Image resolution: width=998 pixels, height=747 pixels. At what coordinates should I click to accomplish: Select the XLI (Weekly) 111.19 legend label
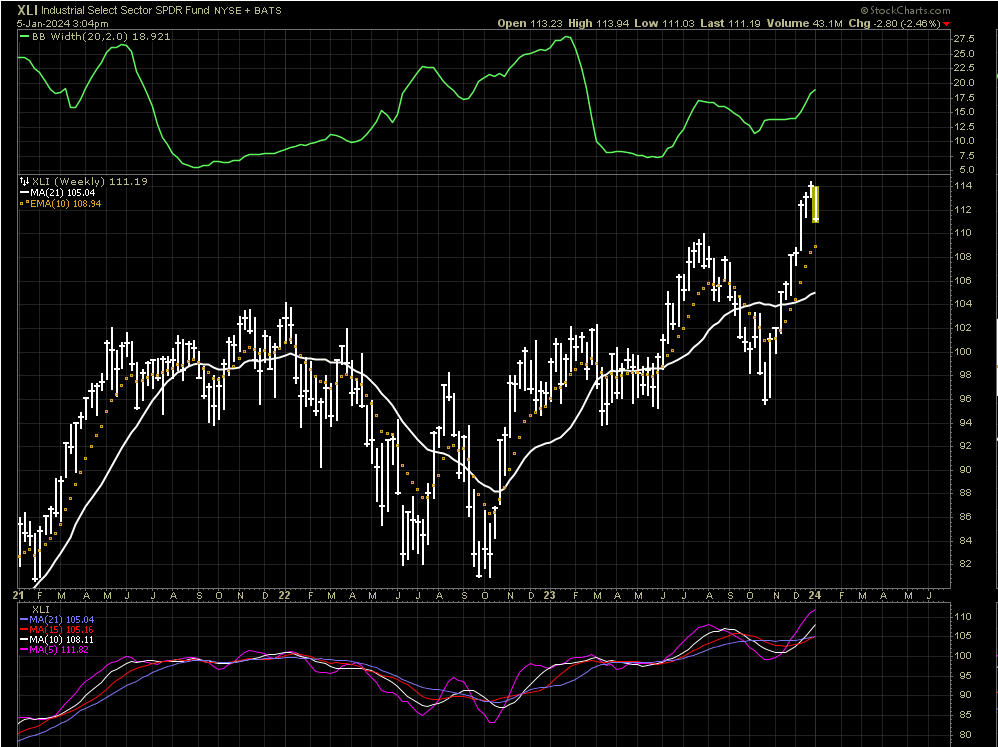point(90,181)
